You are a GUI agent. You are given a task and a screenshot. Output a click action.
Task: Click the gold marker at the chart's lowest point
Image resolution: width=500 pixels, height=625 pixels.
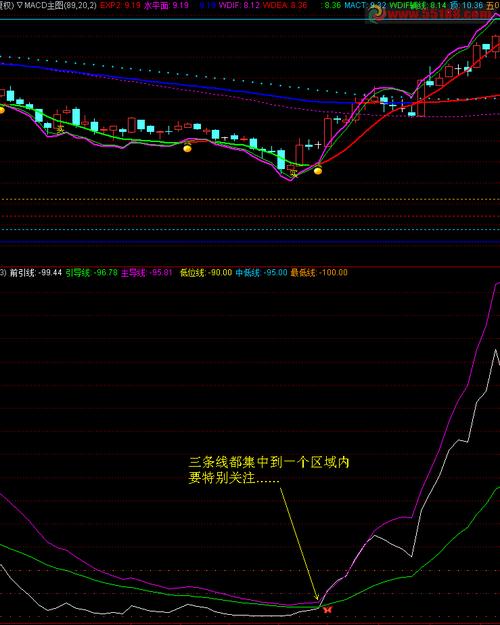coord(318,171)
